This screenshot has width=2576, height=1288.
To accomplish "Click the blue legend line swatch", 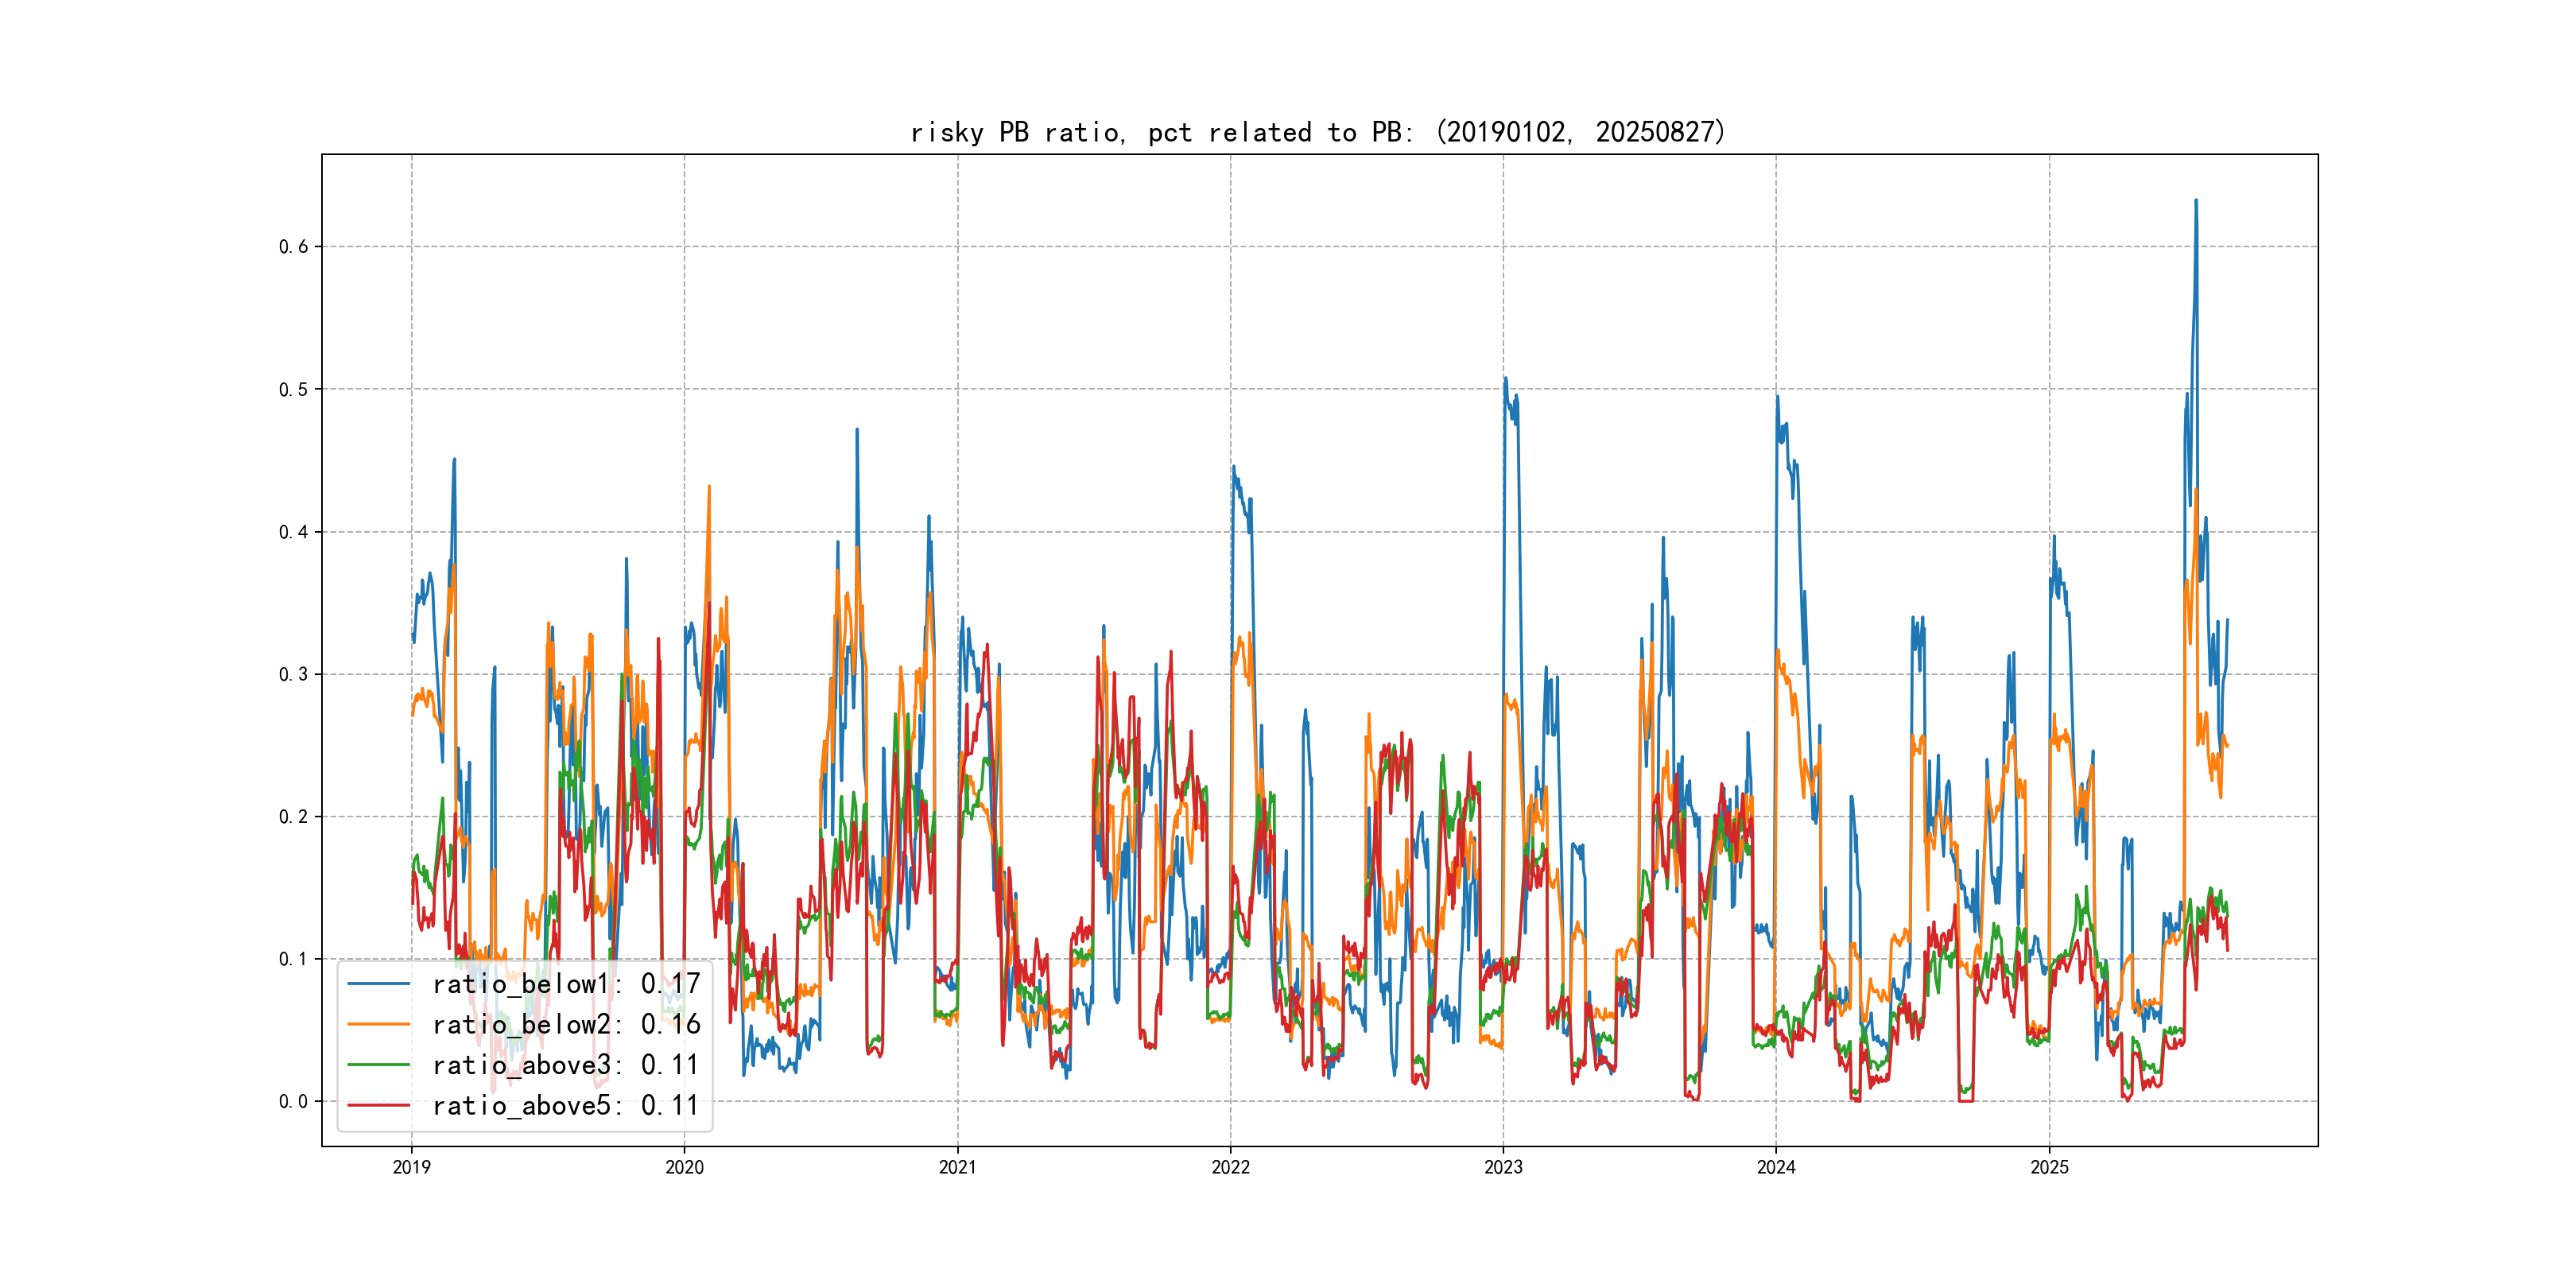I will [378, 984].
